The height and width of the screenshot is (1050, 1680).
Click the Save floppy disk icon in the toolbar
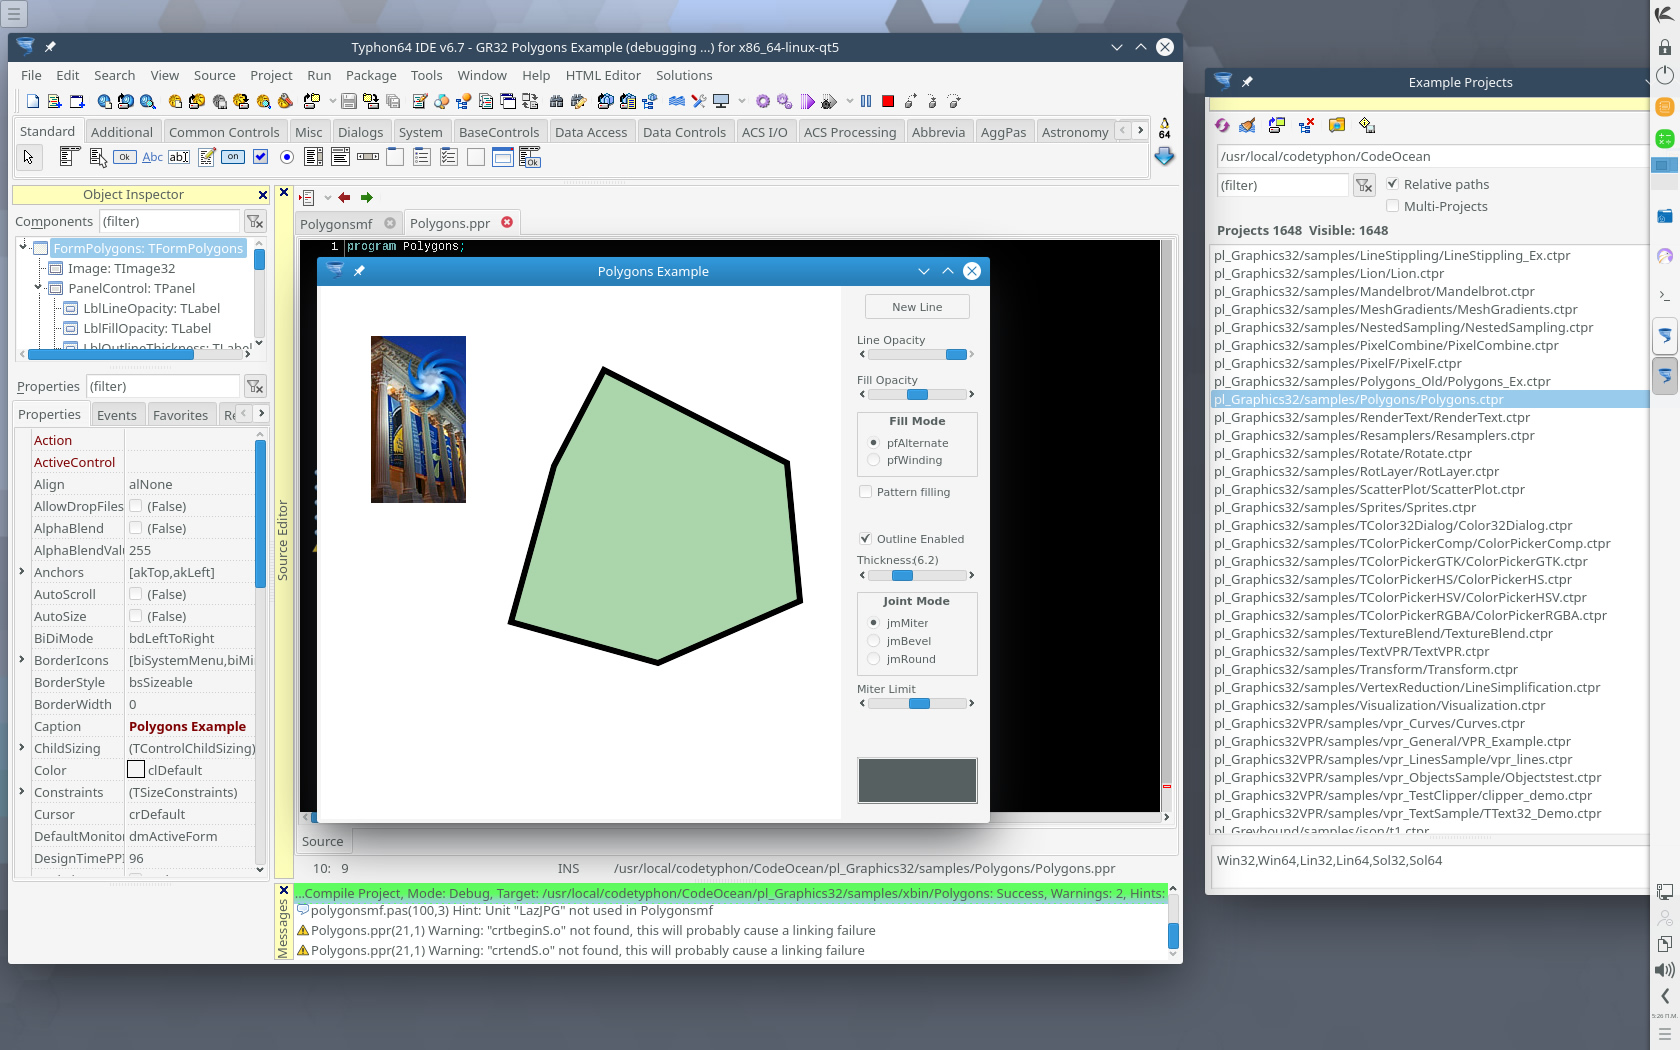tap(349, 101)
